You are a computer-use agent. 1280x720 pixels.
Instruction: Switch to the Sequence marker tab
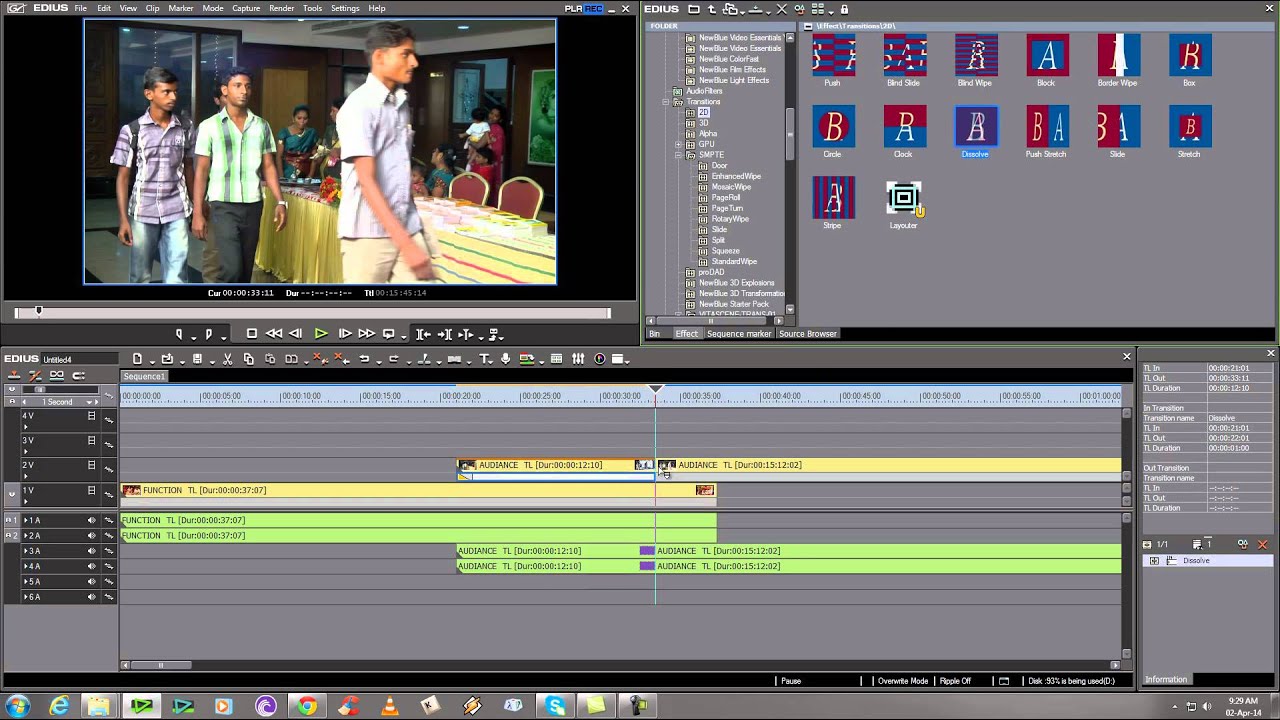coord(739,334)
